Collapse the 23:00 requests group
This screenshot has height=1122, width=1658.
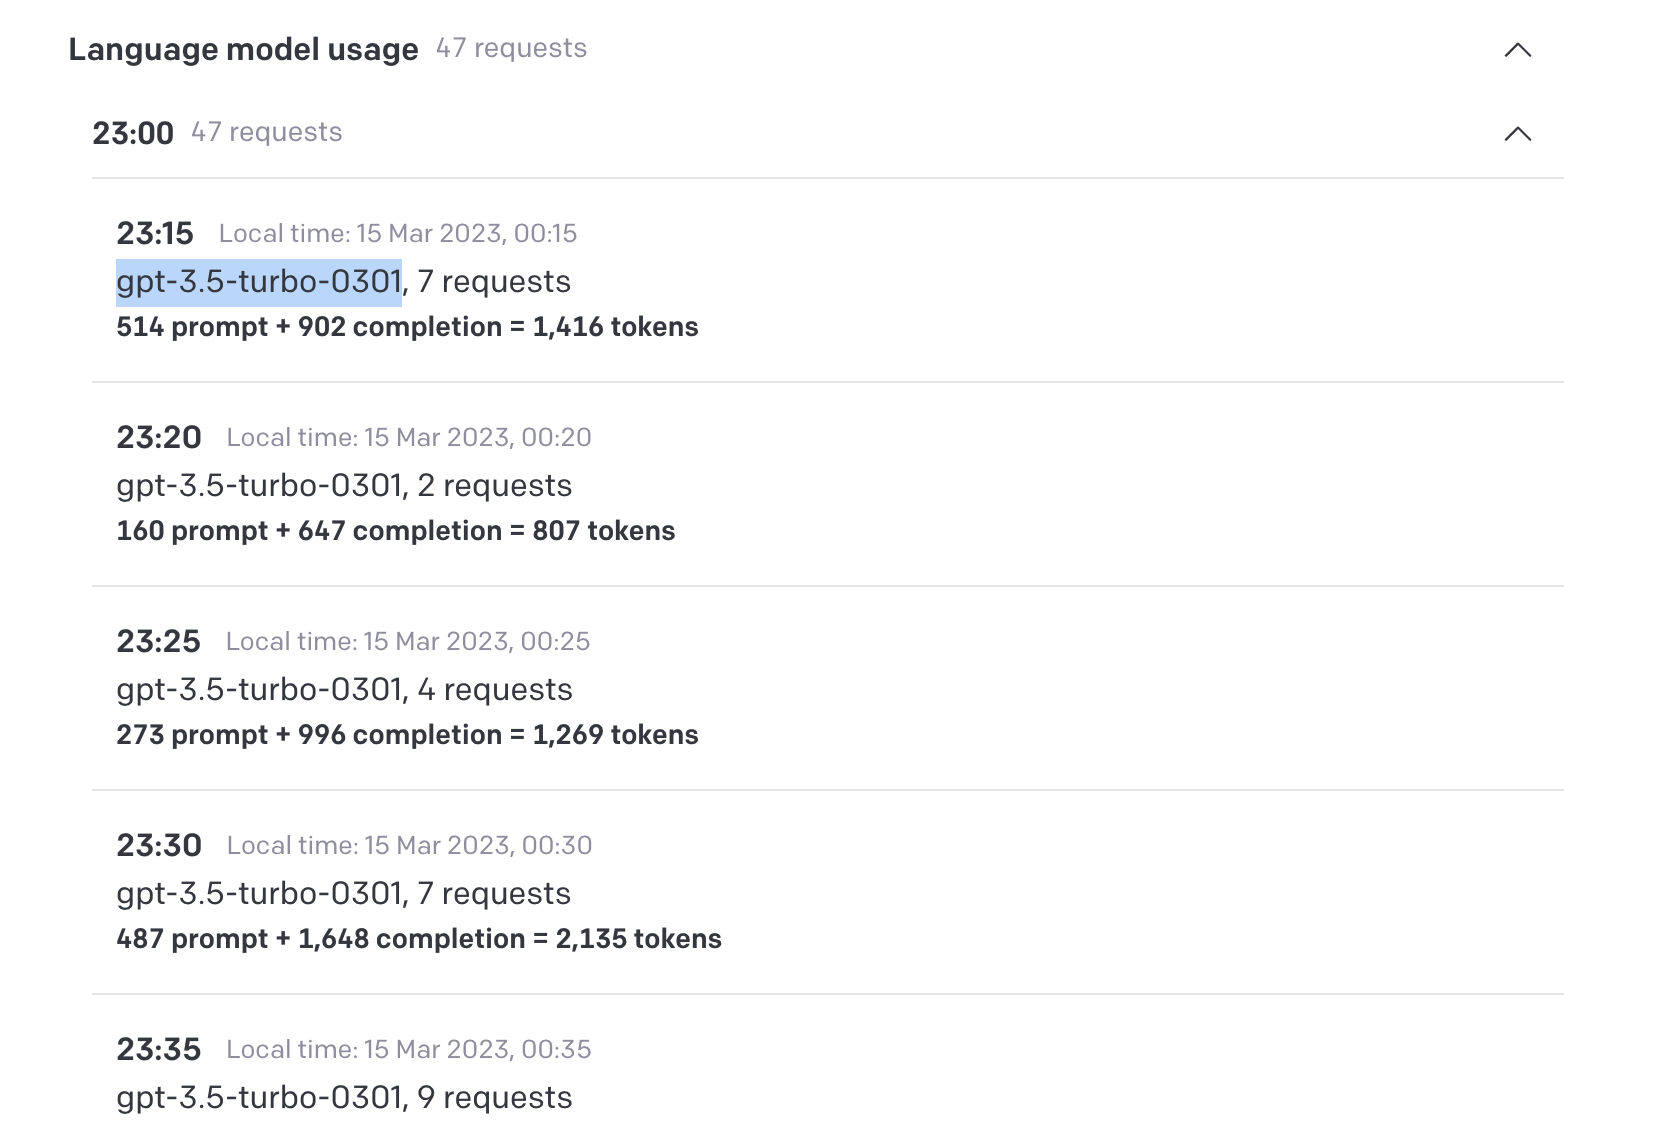pyautogui.click(x=1517, y=133)
